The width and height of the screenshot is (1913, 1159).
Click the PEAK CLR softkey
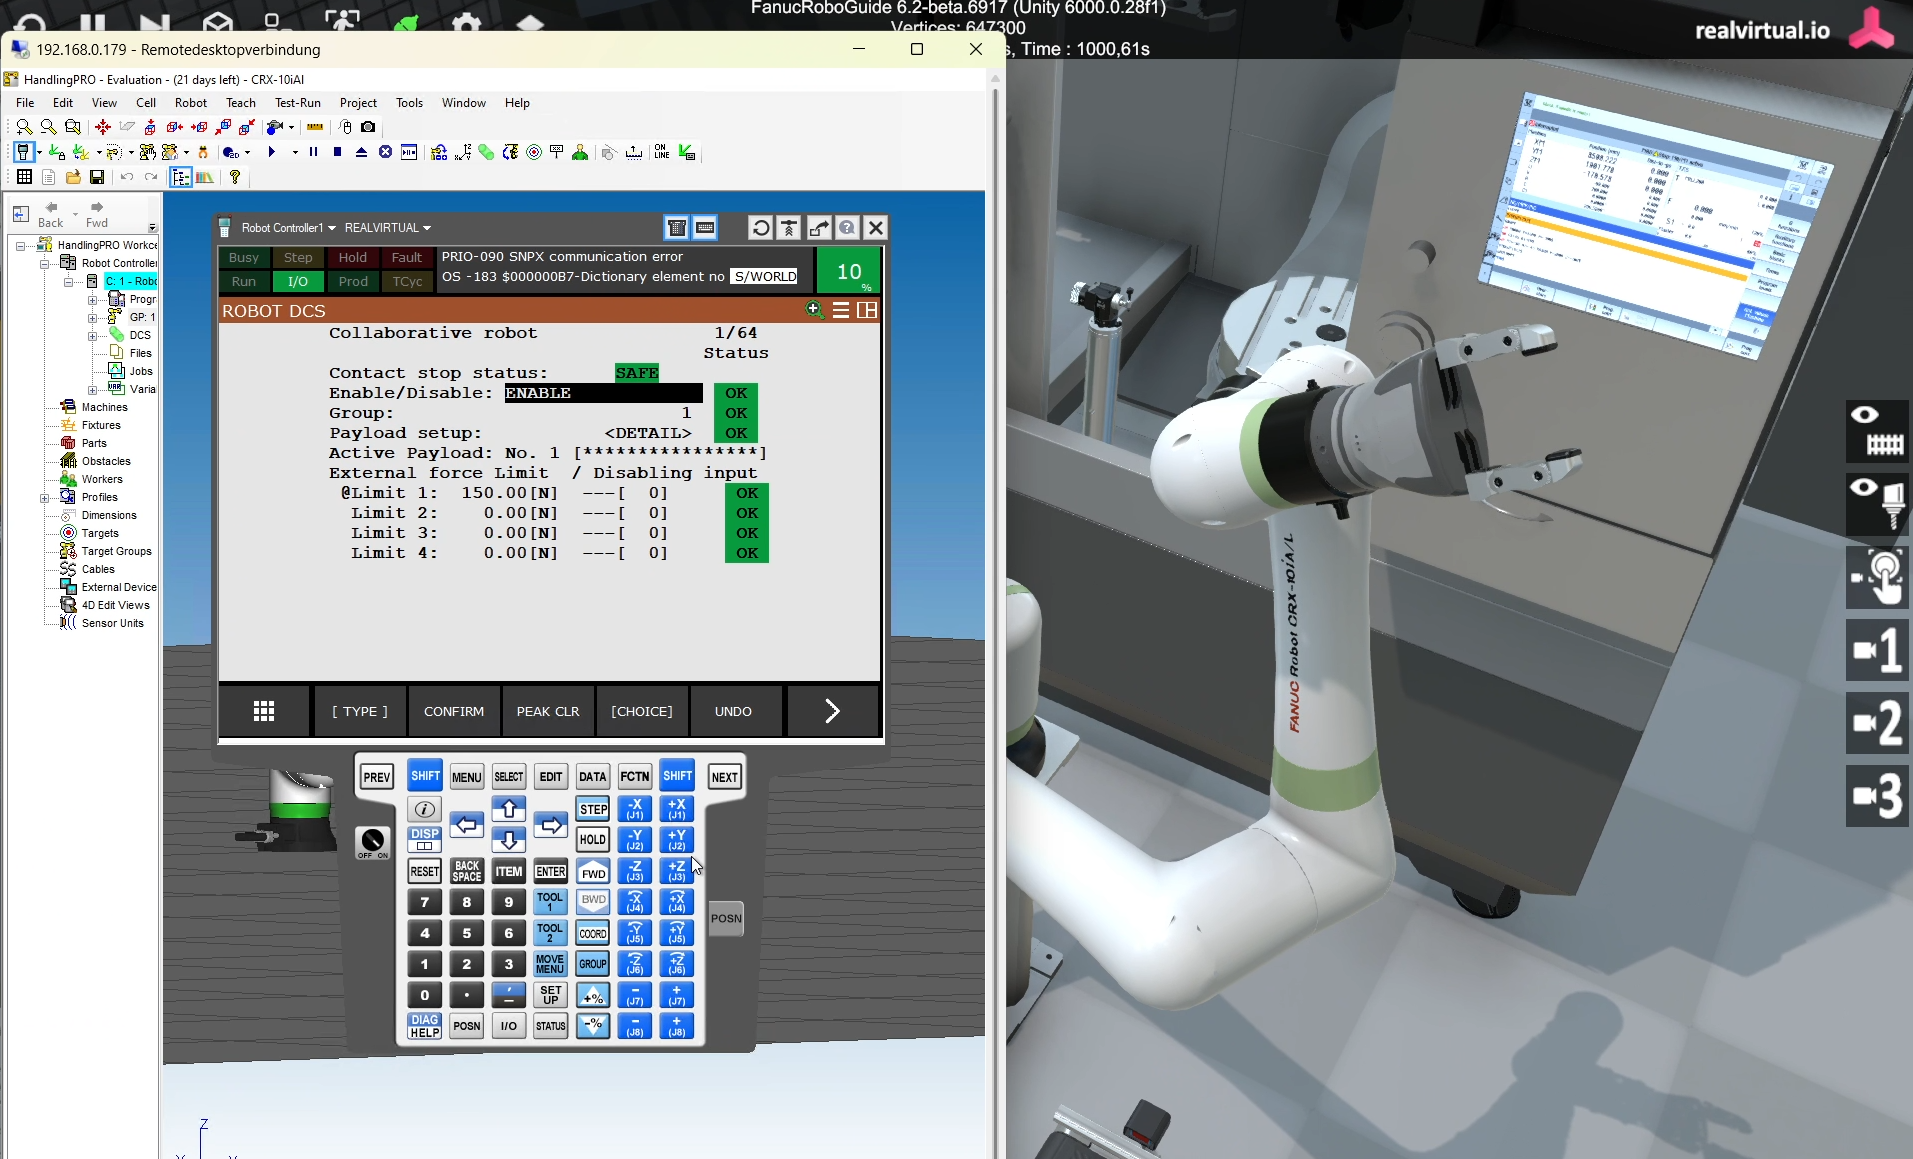548,711
